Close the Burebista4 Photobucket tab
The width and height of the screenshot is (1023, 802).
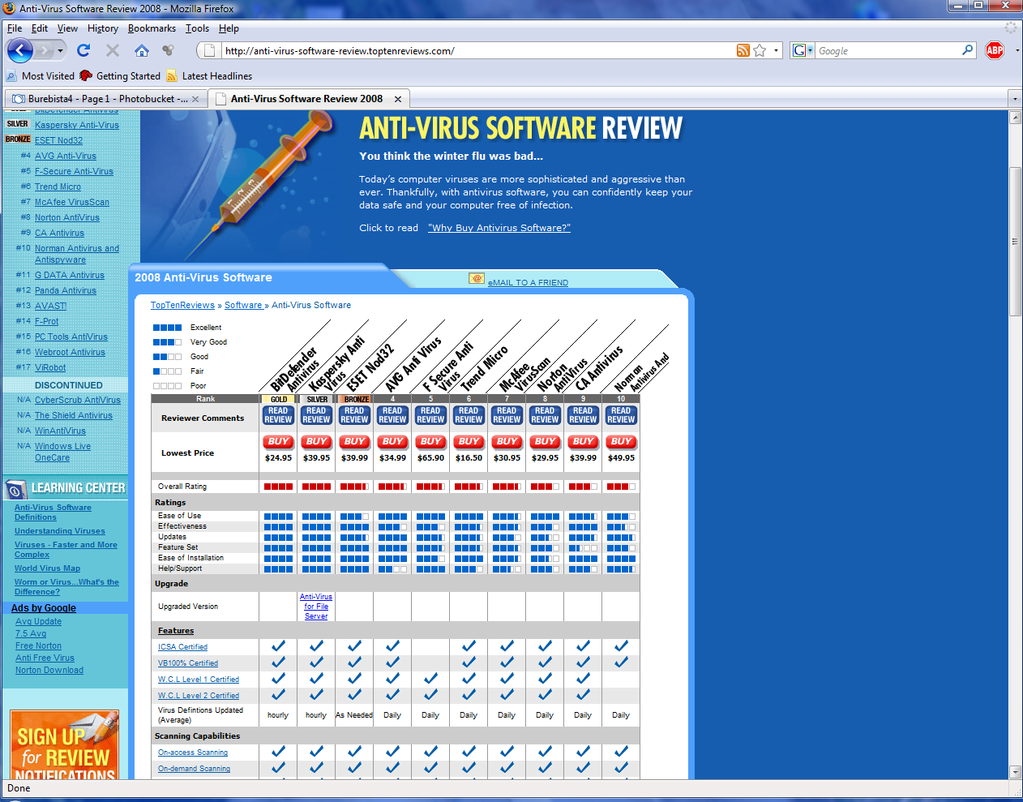click(195, 99)
